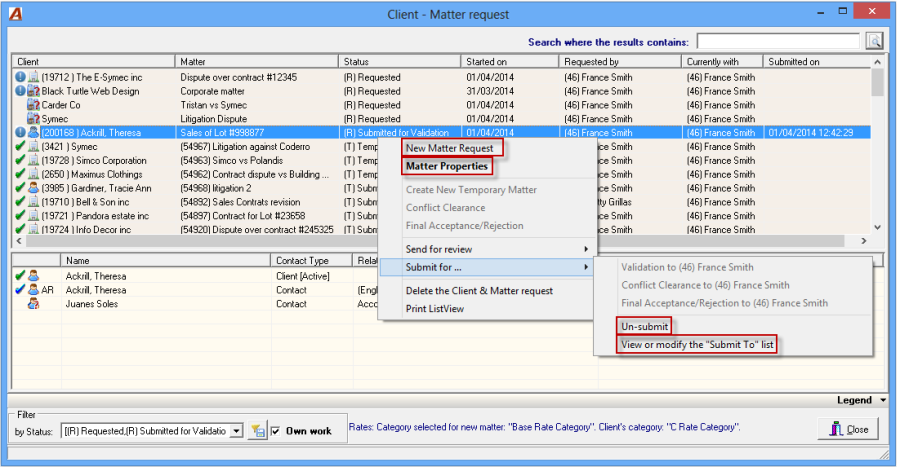
Task: Choose Matter Properties from context menu
Action: [x=447, y=166]
